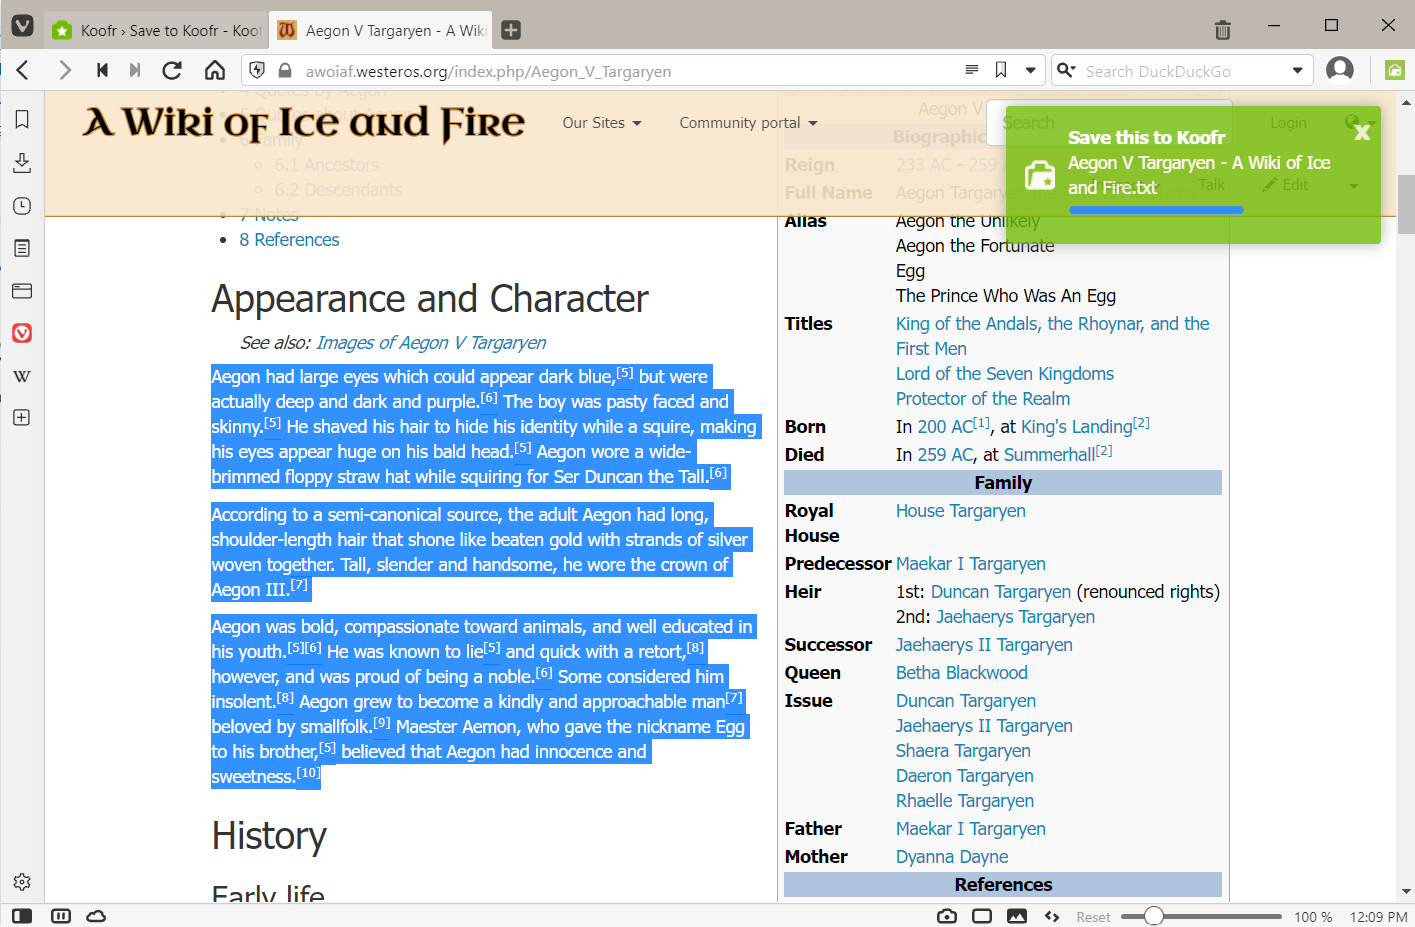Dismiss the Save this to Koofr popup
This screenshot has height=927, width=1415.
tap(1361, 132)
